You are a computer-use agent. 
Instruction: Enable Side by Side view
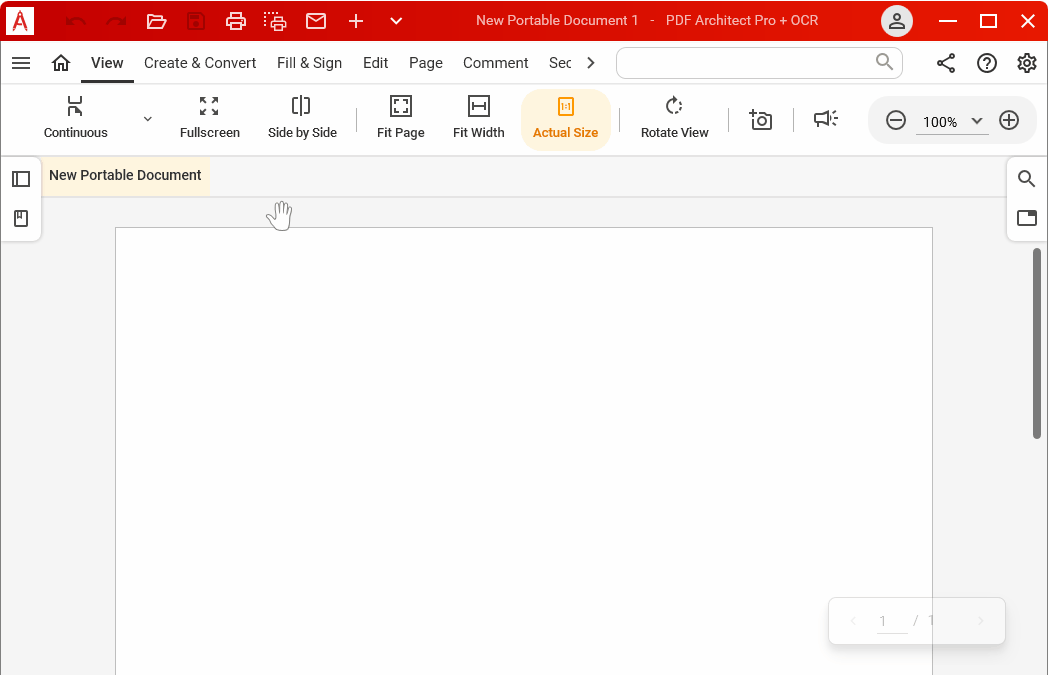(x=302, y=118)
